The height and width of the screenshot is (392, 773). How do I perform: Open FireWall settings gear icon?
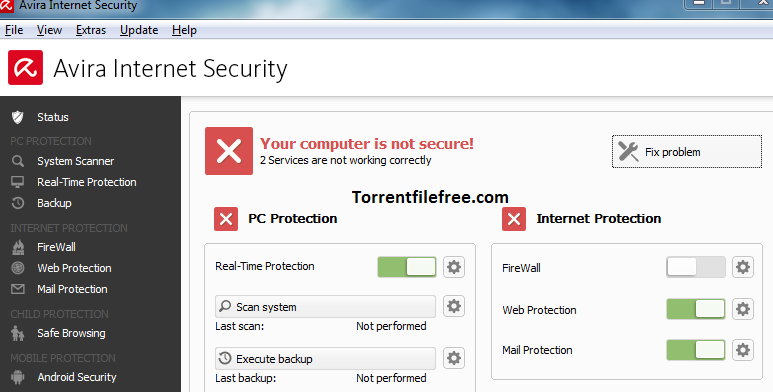pos(742,267)
